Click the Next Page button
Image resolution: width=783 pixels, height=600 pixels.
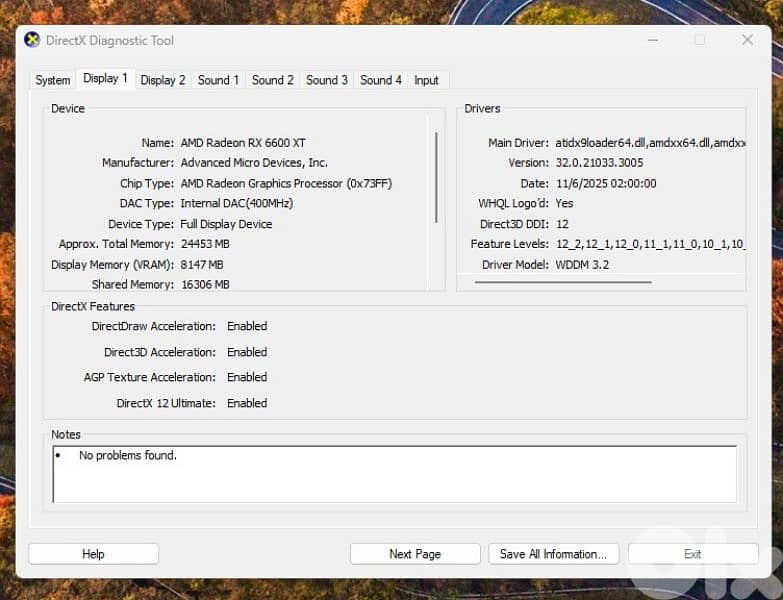(x=414, y=554)
